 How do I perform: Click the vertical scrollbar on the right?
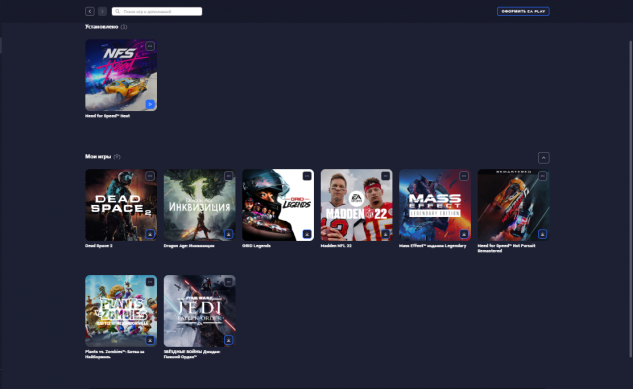coord(630,199)
